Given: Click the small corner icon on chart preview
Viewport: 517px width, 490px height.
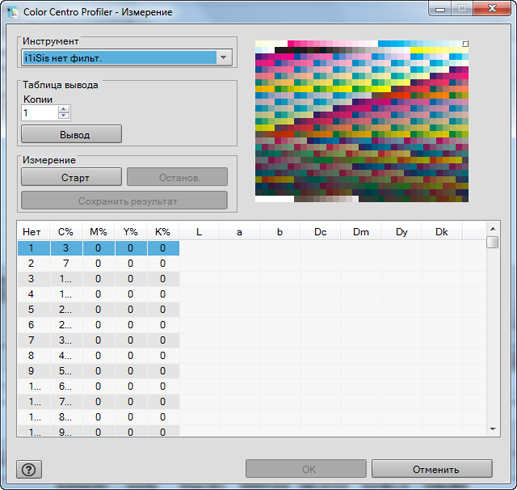Looking at the screenshot, I should (465, 43).
